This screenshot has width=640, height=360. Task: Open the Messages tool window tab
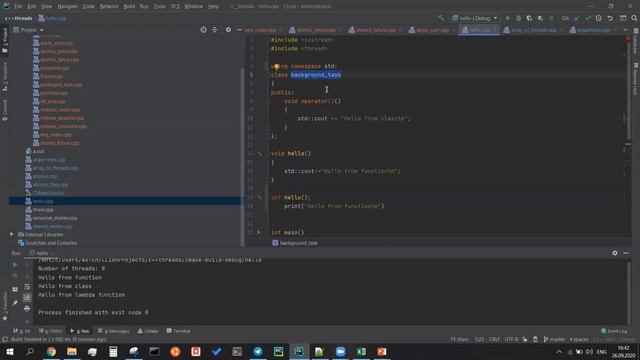pyautogui.click(x=114, y=331)
